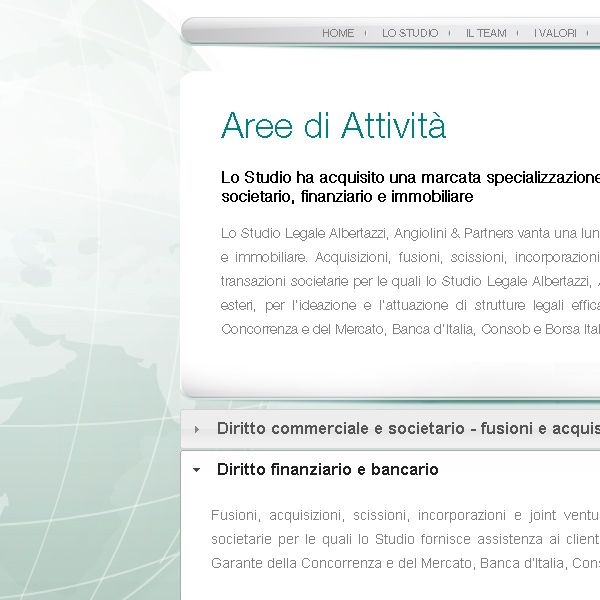Click the bold line starting 'Lo Studio ha acquisito'
Viewport: 600px width, 600px height.
[410, 178]
